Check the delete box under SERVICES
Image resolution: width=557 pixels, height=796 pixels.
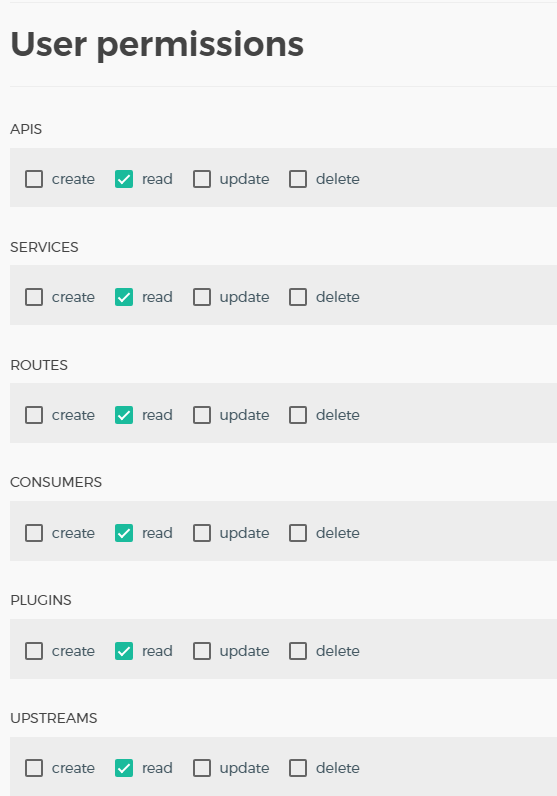[298, 297]
